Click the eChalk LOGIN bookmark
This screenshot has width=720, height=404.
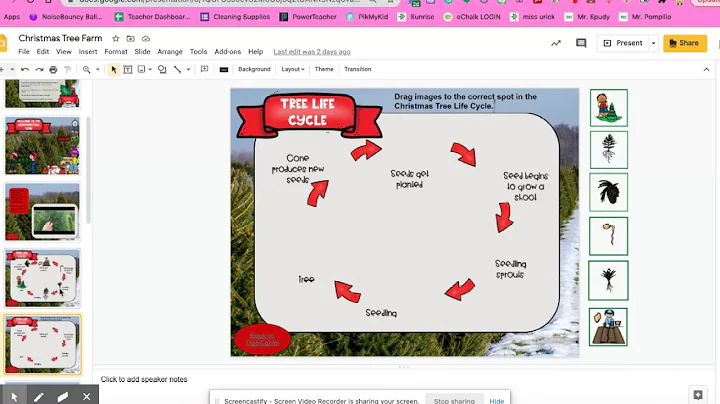click(x=472, y=17)
